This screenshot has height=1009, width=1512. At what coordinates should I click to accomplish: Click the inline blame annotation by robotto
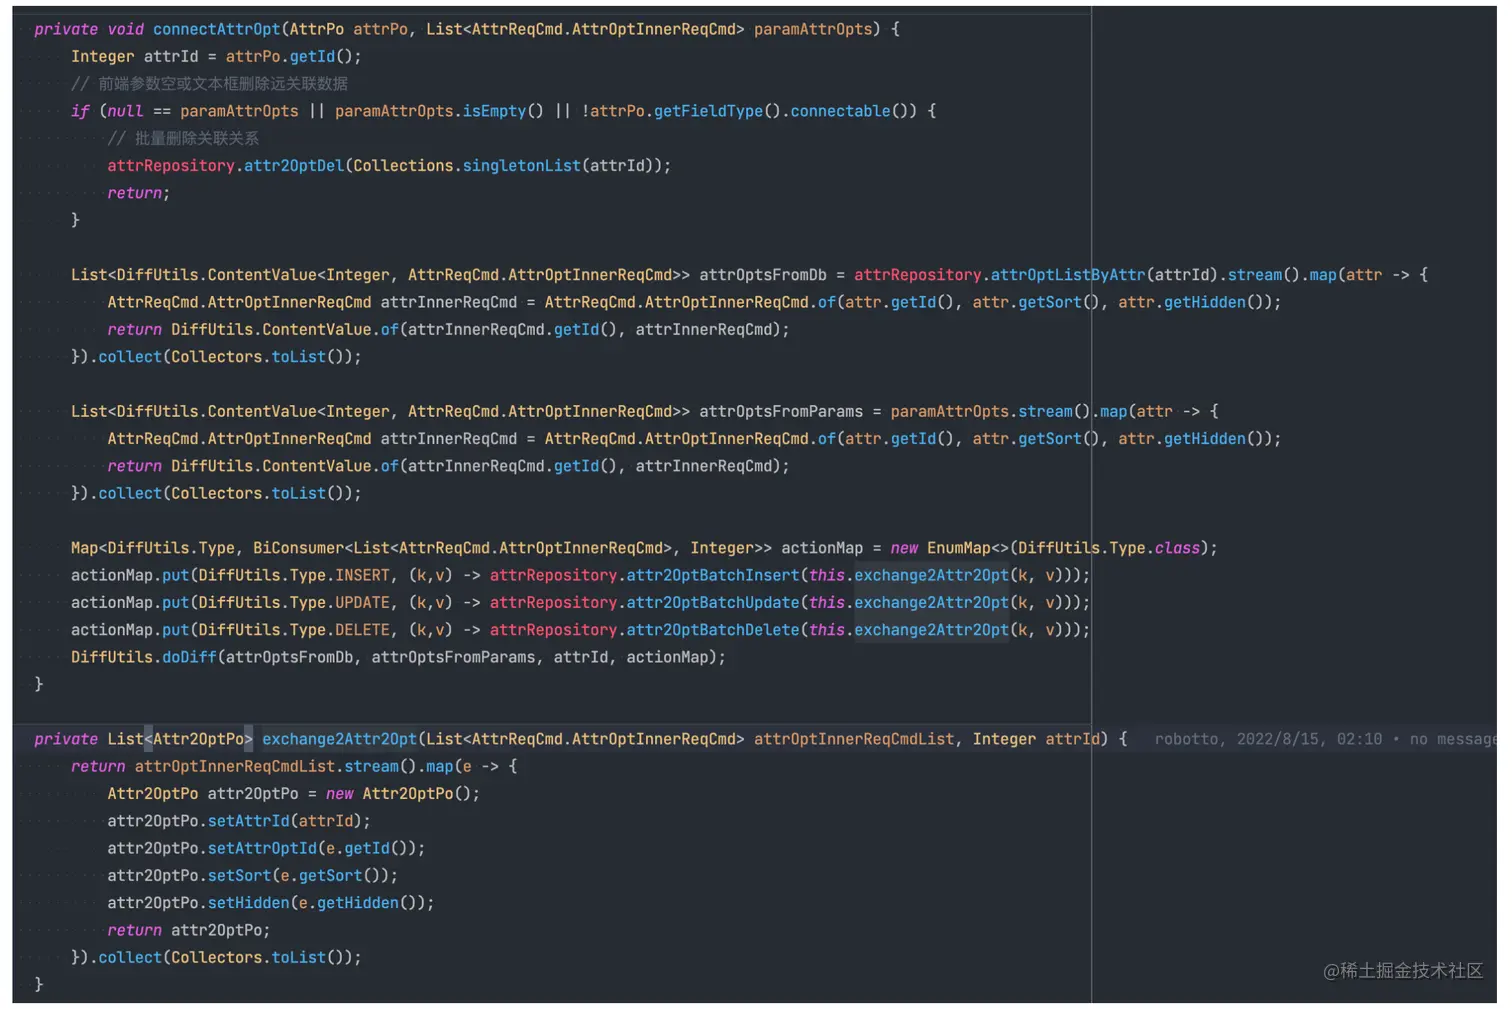(1325, 739)
